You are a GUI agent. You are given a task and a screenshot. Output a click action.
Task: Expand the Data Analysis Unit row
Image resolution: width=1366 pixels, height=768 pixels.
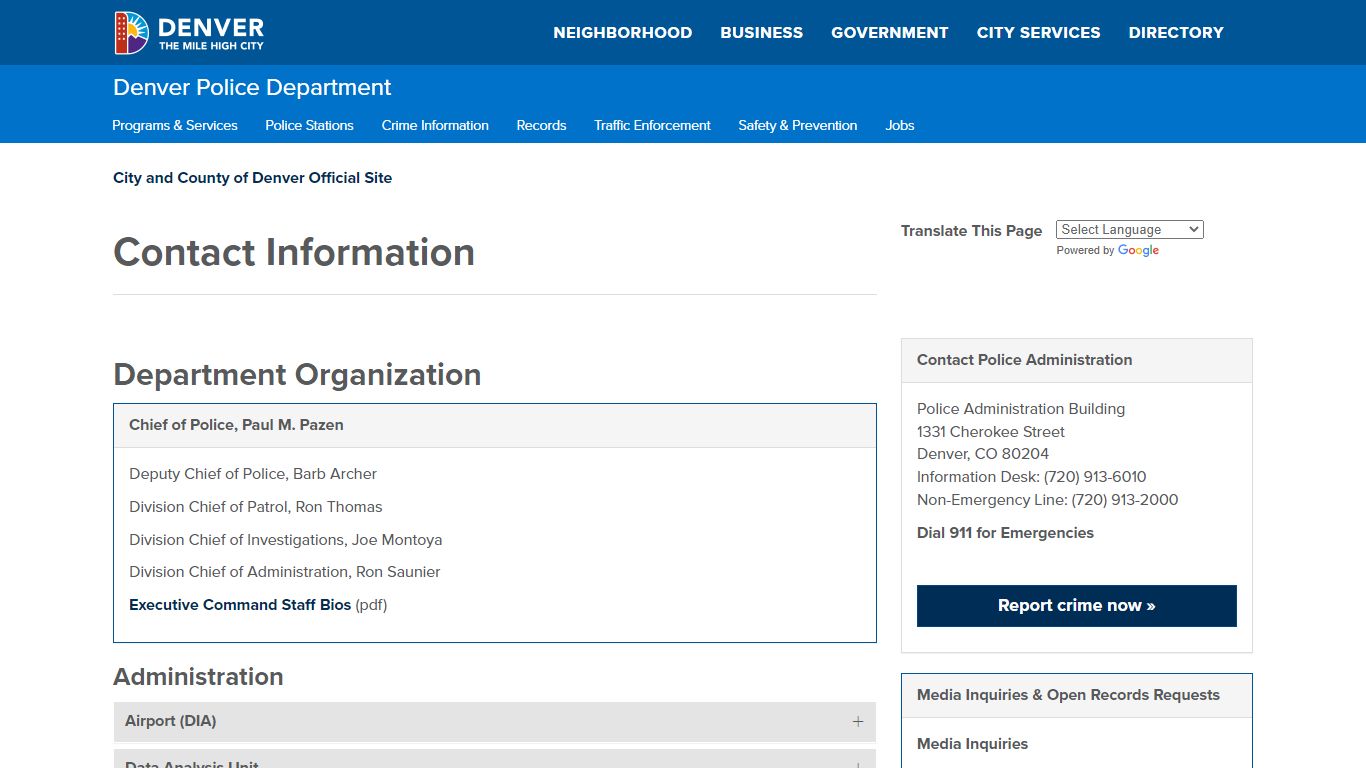494,759
